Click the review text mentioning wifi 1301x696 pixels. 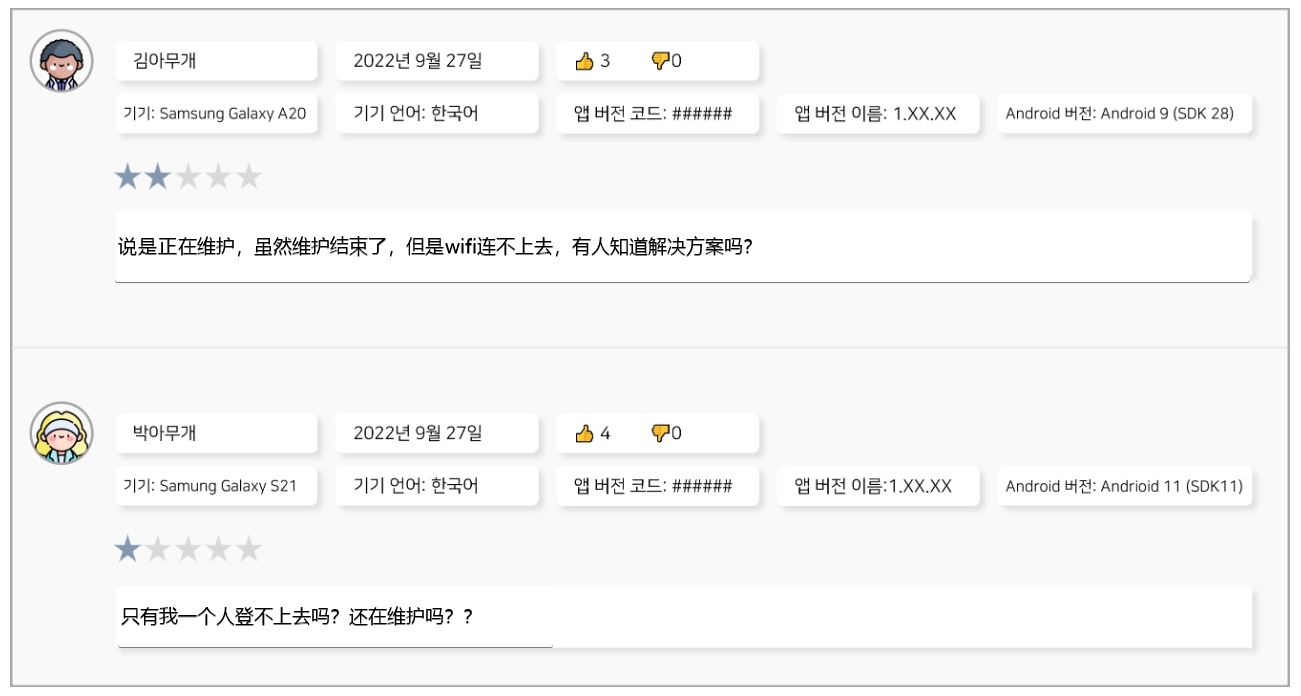tap(682, 246)
